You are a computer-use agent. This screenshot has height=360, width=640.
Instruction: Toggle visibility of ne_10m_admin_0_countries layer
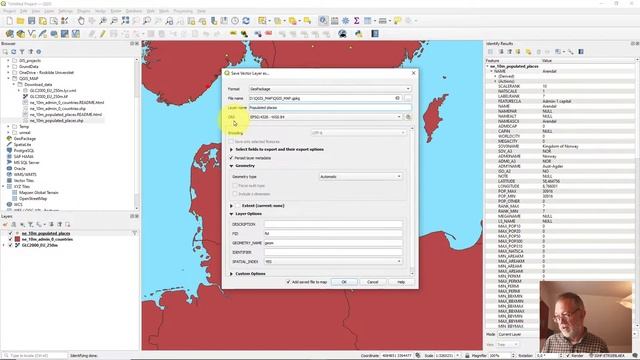[x=11, y=239]
